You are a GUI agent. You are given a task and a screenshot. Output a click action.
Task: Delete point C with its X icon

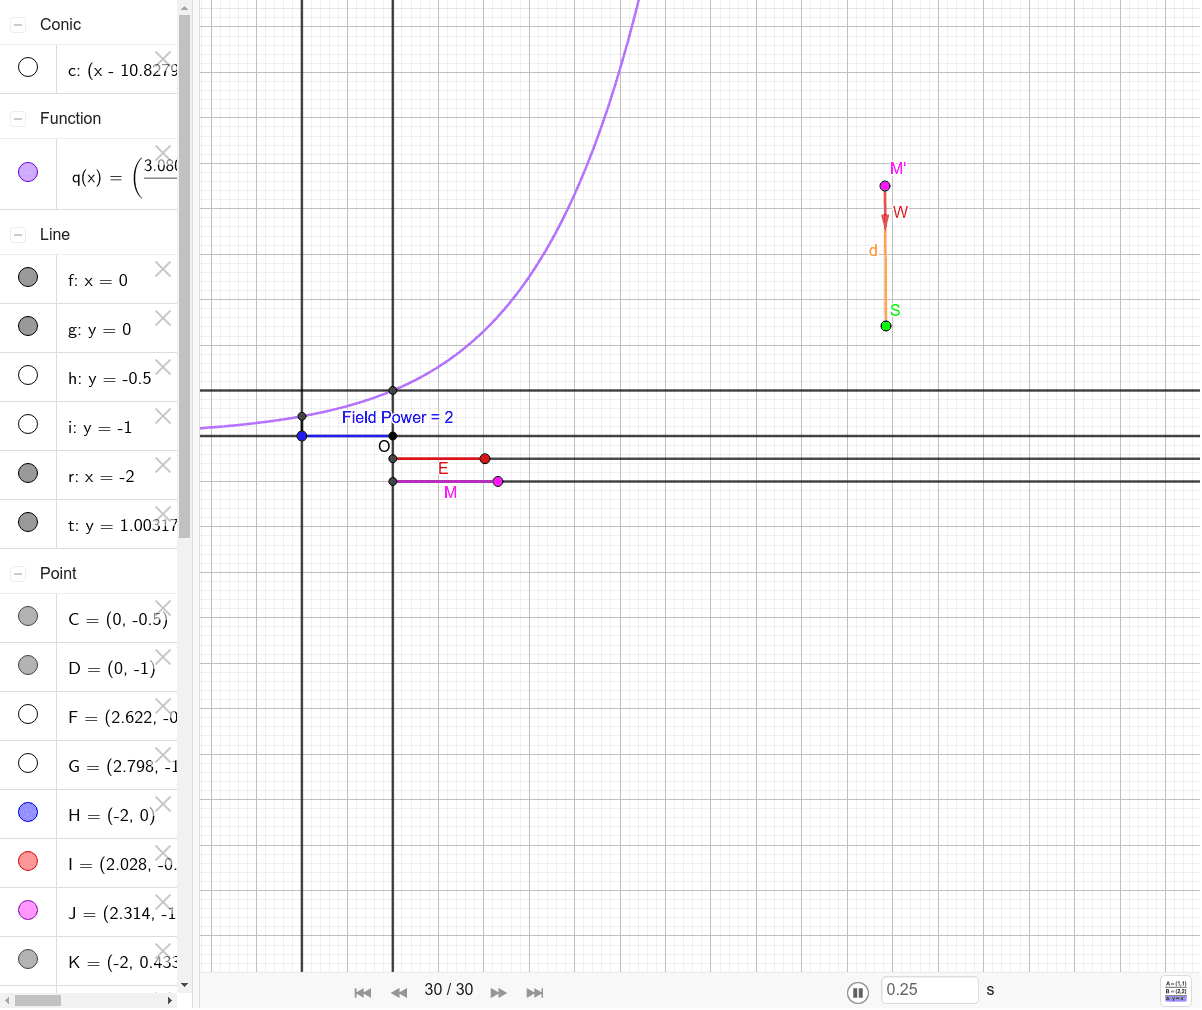(163, 608)
